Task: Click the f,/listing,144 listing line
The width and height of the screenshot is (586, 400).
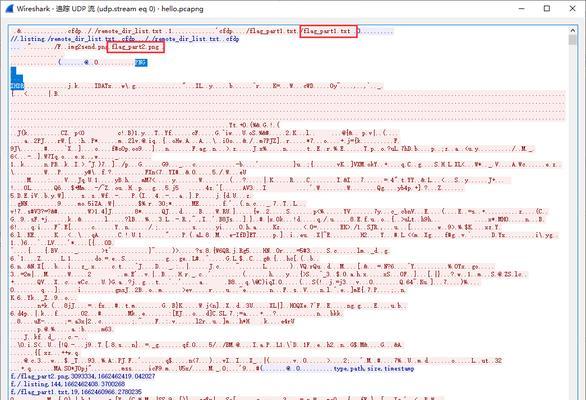Action: coord(68,384)
